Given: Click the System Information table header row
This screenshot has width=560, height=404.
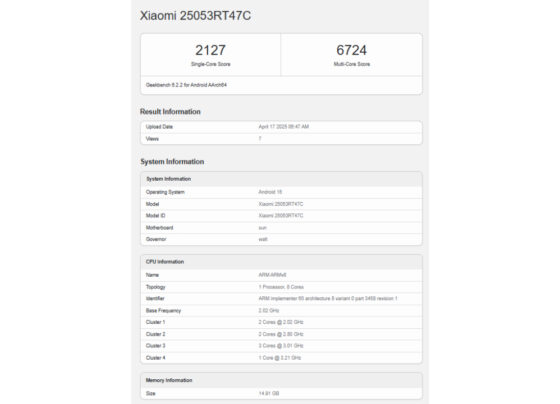Looking at the screenshot, I should coord(281,179).
